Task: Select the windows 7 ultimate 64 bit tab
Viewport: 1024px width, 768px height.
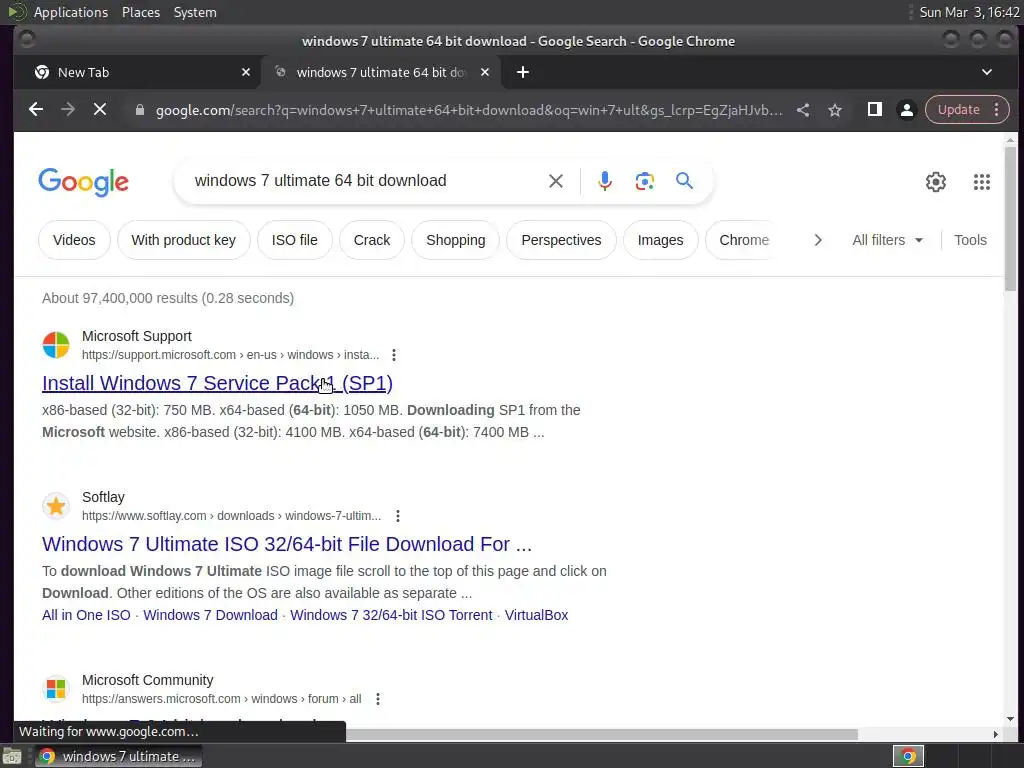Action: click(380, 72)
